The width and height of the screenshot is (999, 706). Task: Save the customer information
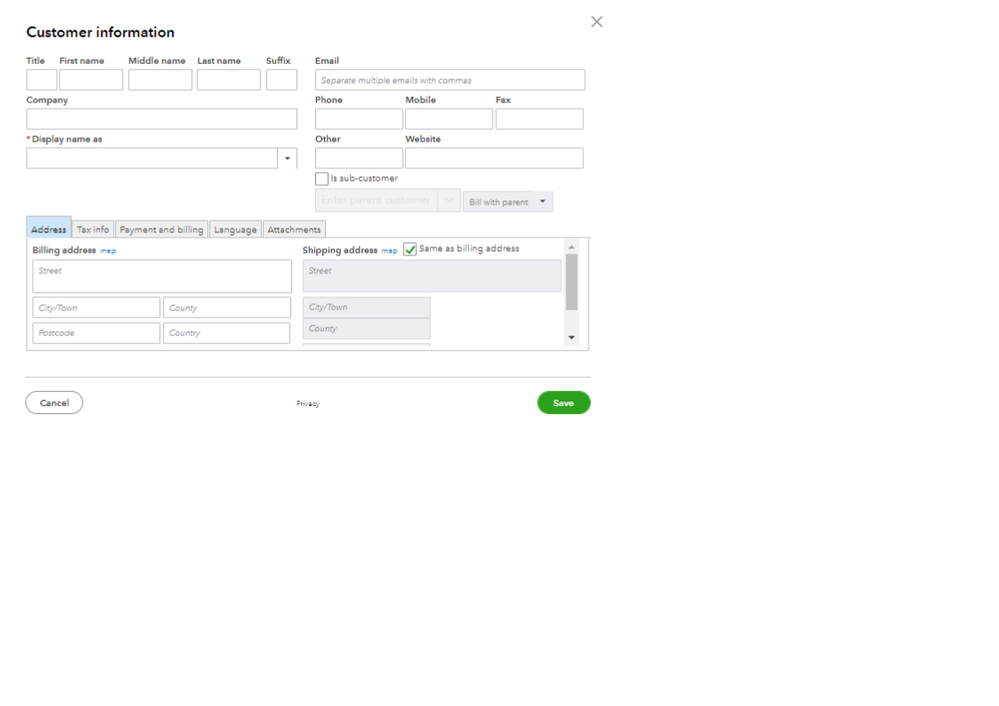click(564, 402)
